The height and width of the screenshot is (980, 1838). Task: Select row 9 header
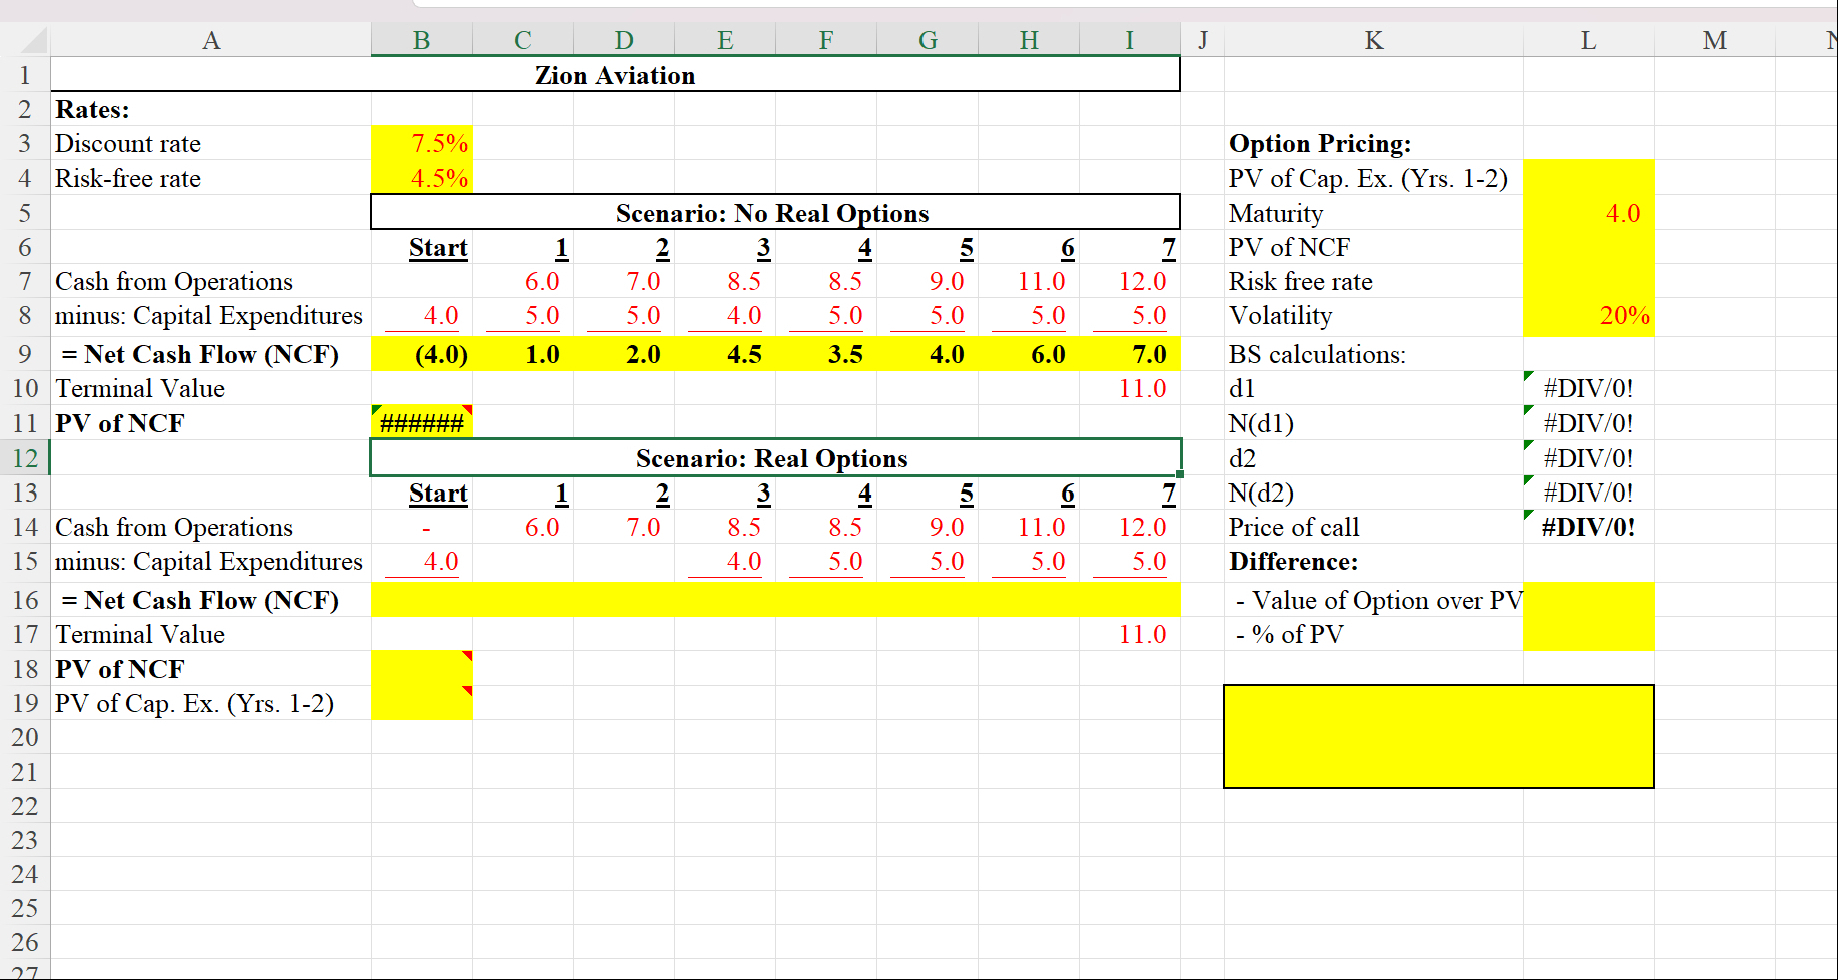tap(25, 354)
